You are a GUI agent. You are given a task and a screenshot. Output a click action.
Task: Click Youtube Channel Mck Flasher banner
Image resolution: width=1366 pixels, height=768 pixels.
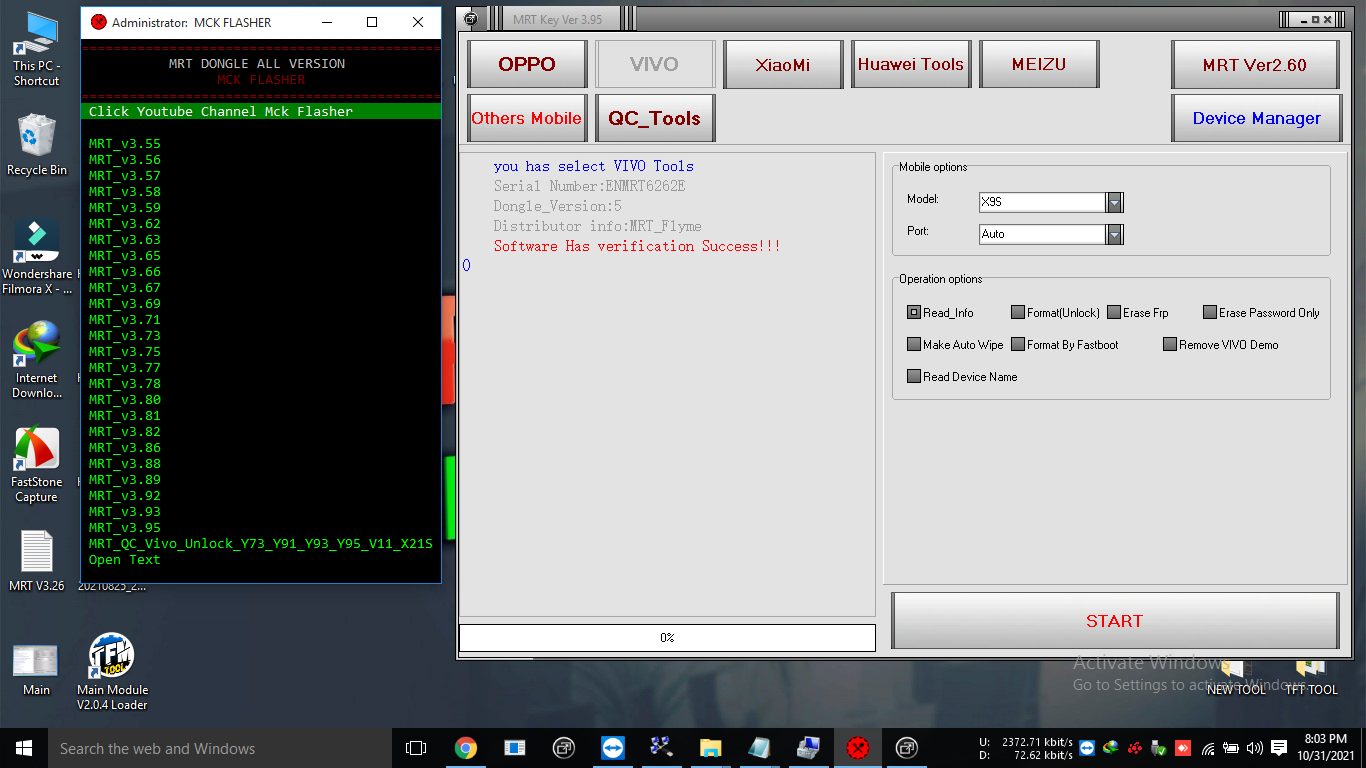point(261,111)
